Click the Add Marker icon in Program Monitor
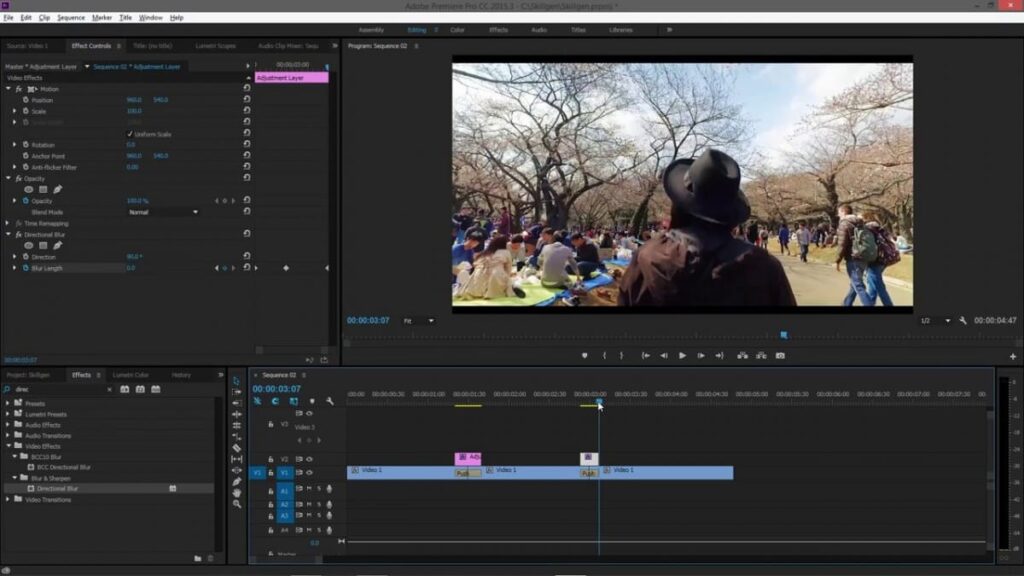Image resolution: width=1024 pixels, height=576 pixels. [585, 355]
